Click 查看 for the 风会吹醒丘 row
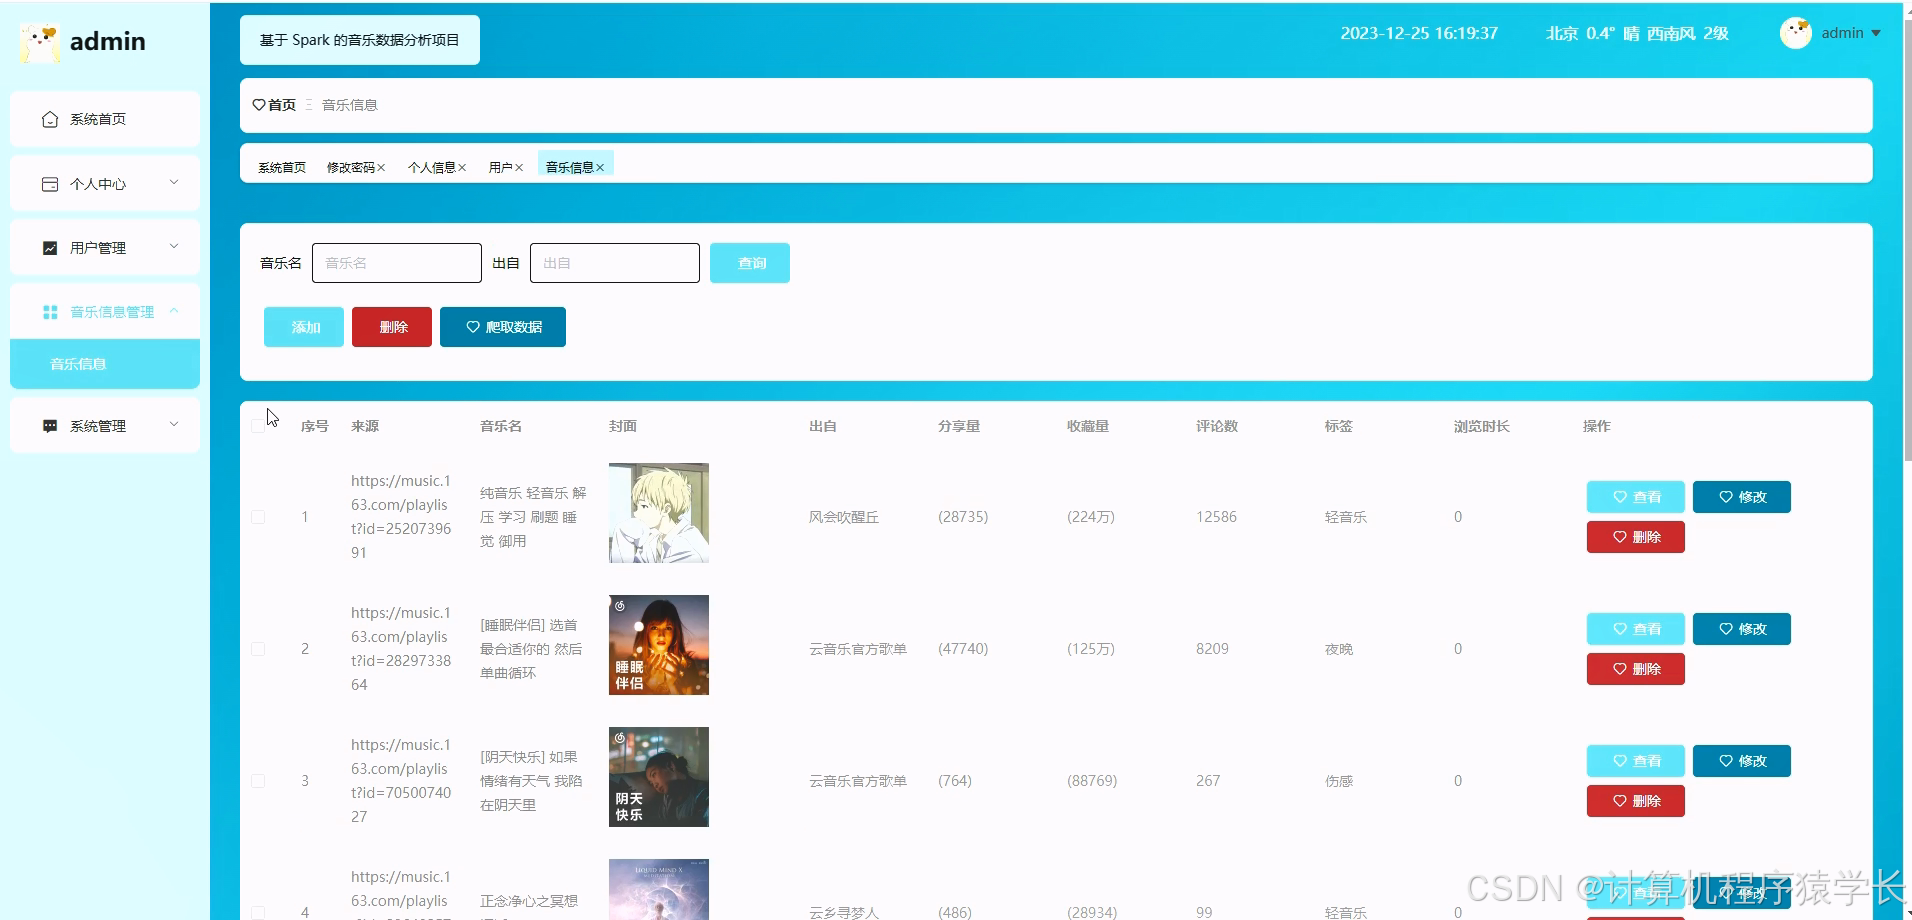1912x920 pixels. click(x=1636, y=497)
